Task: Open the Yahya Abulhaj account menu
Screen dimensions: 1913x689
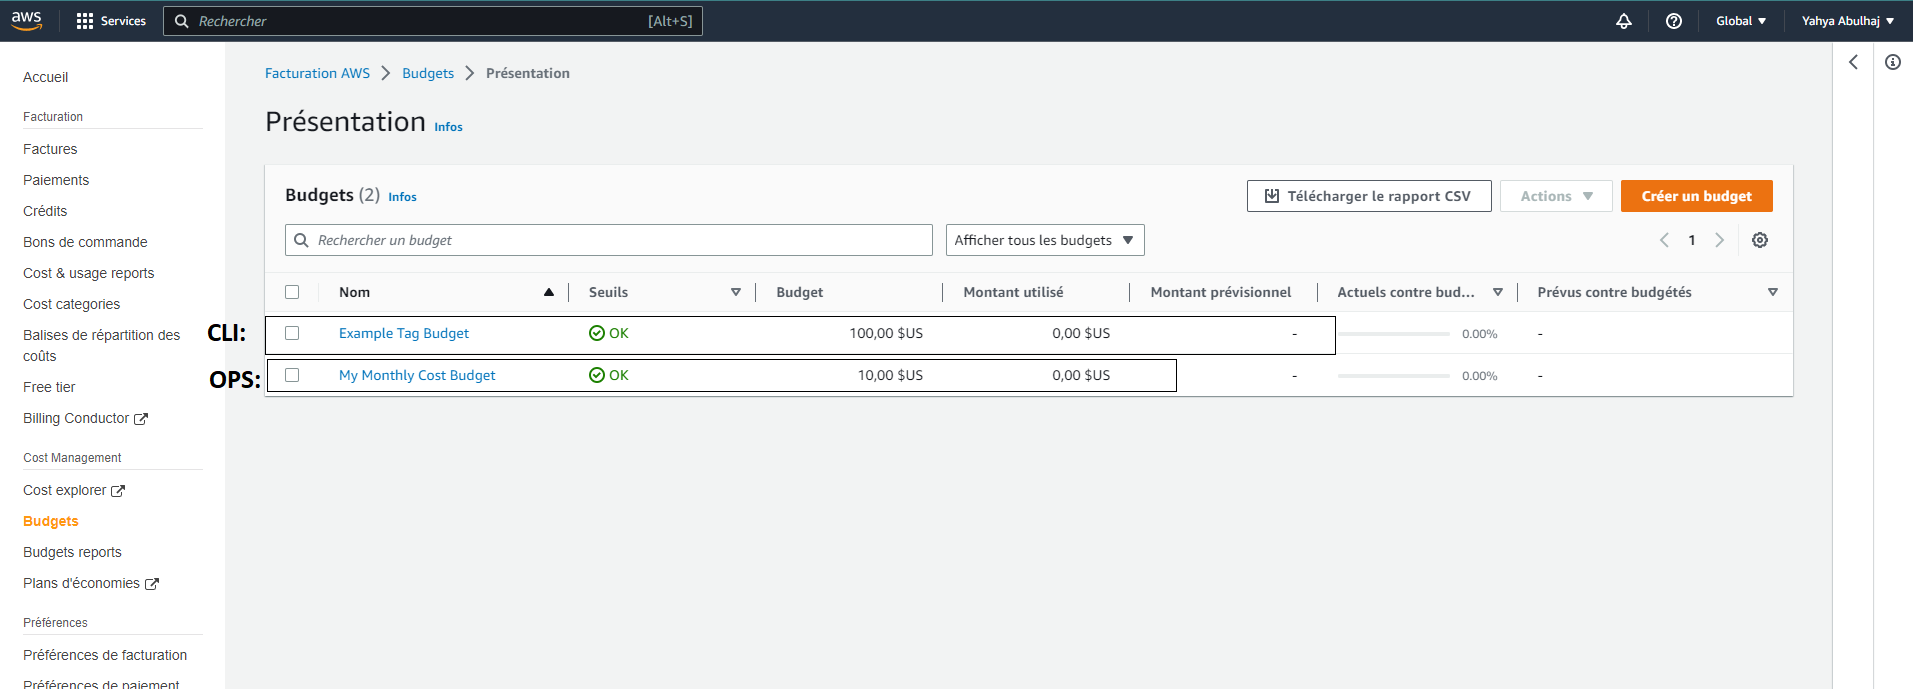Action: click(x=1848, y=21)
